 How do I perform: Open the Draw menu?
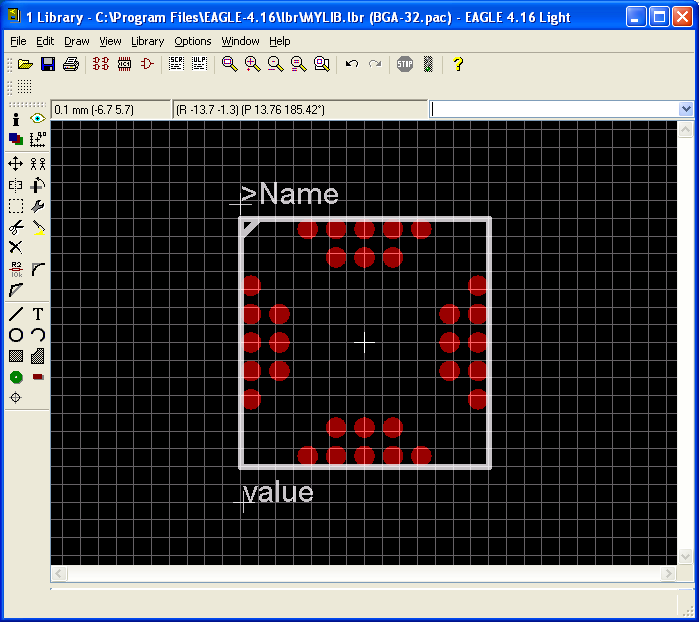77,41
